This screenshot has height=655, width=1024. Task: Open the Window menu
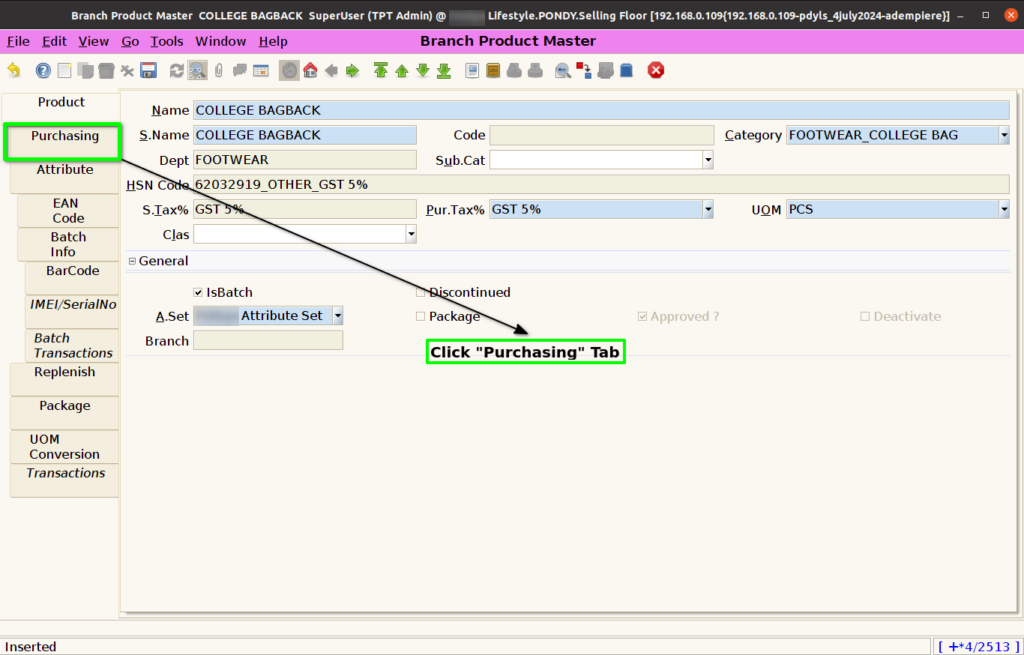[x=221, y=41]
